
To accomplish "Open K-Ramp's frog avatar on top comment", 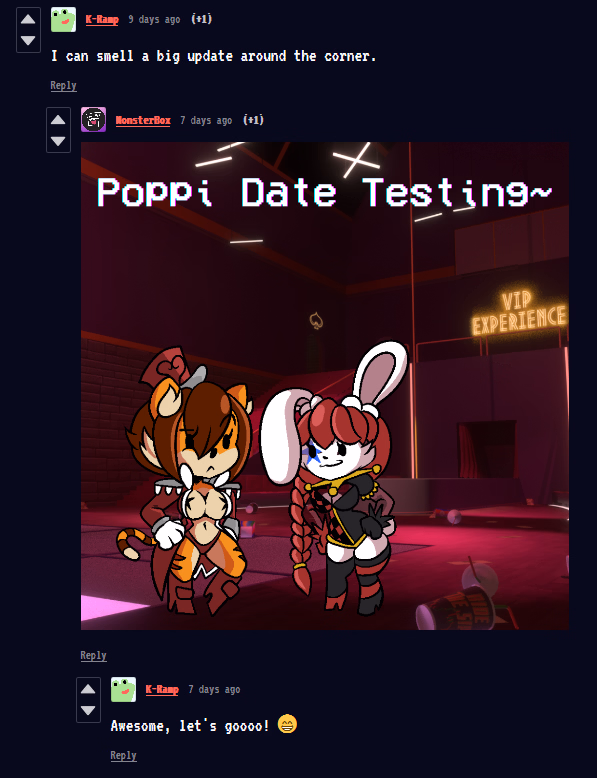I will 64,19.
